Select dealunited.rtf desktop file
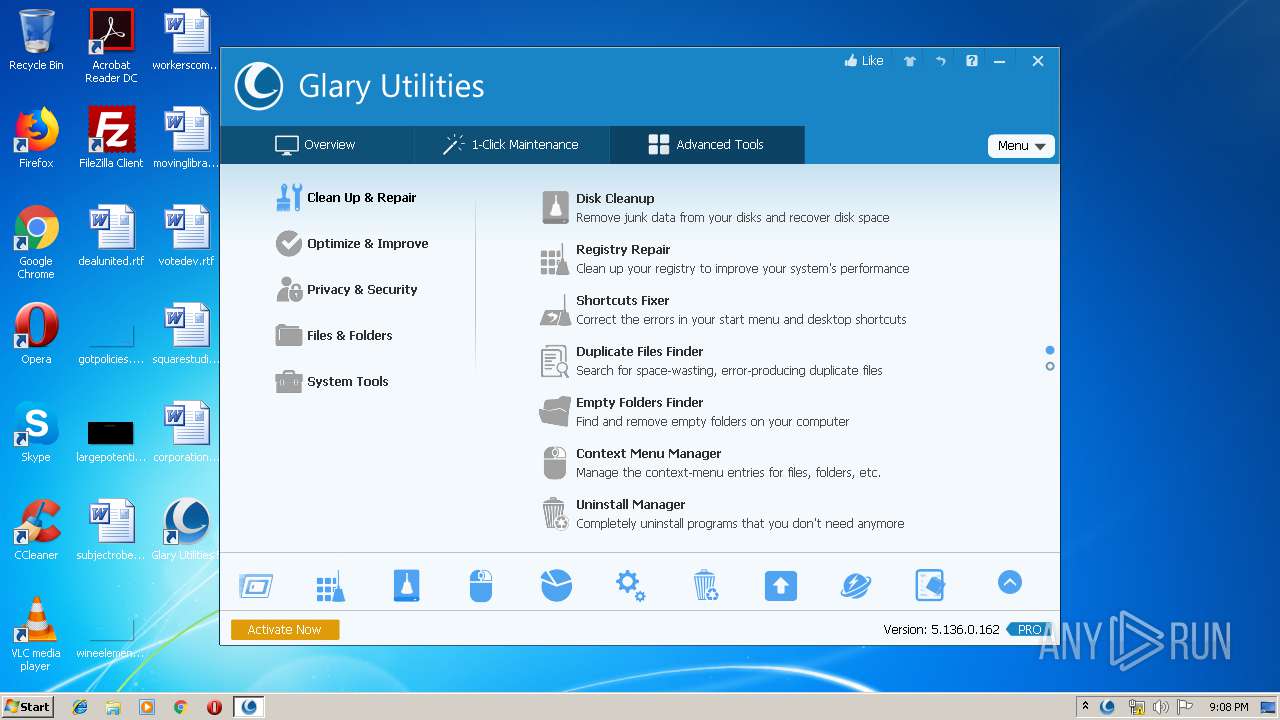Screen dimensions: 1280x720 [x=111, y=236]
